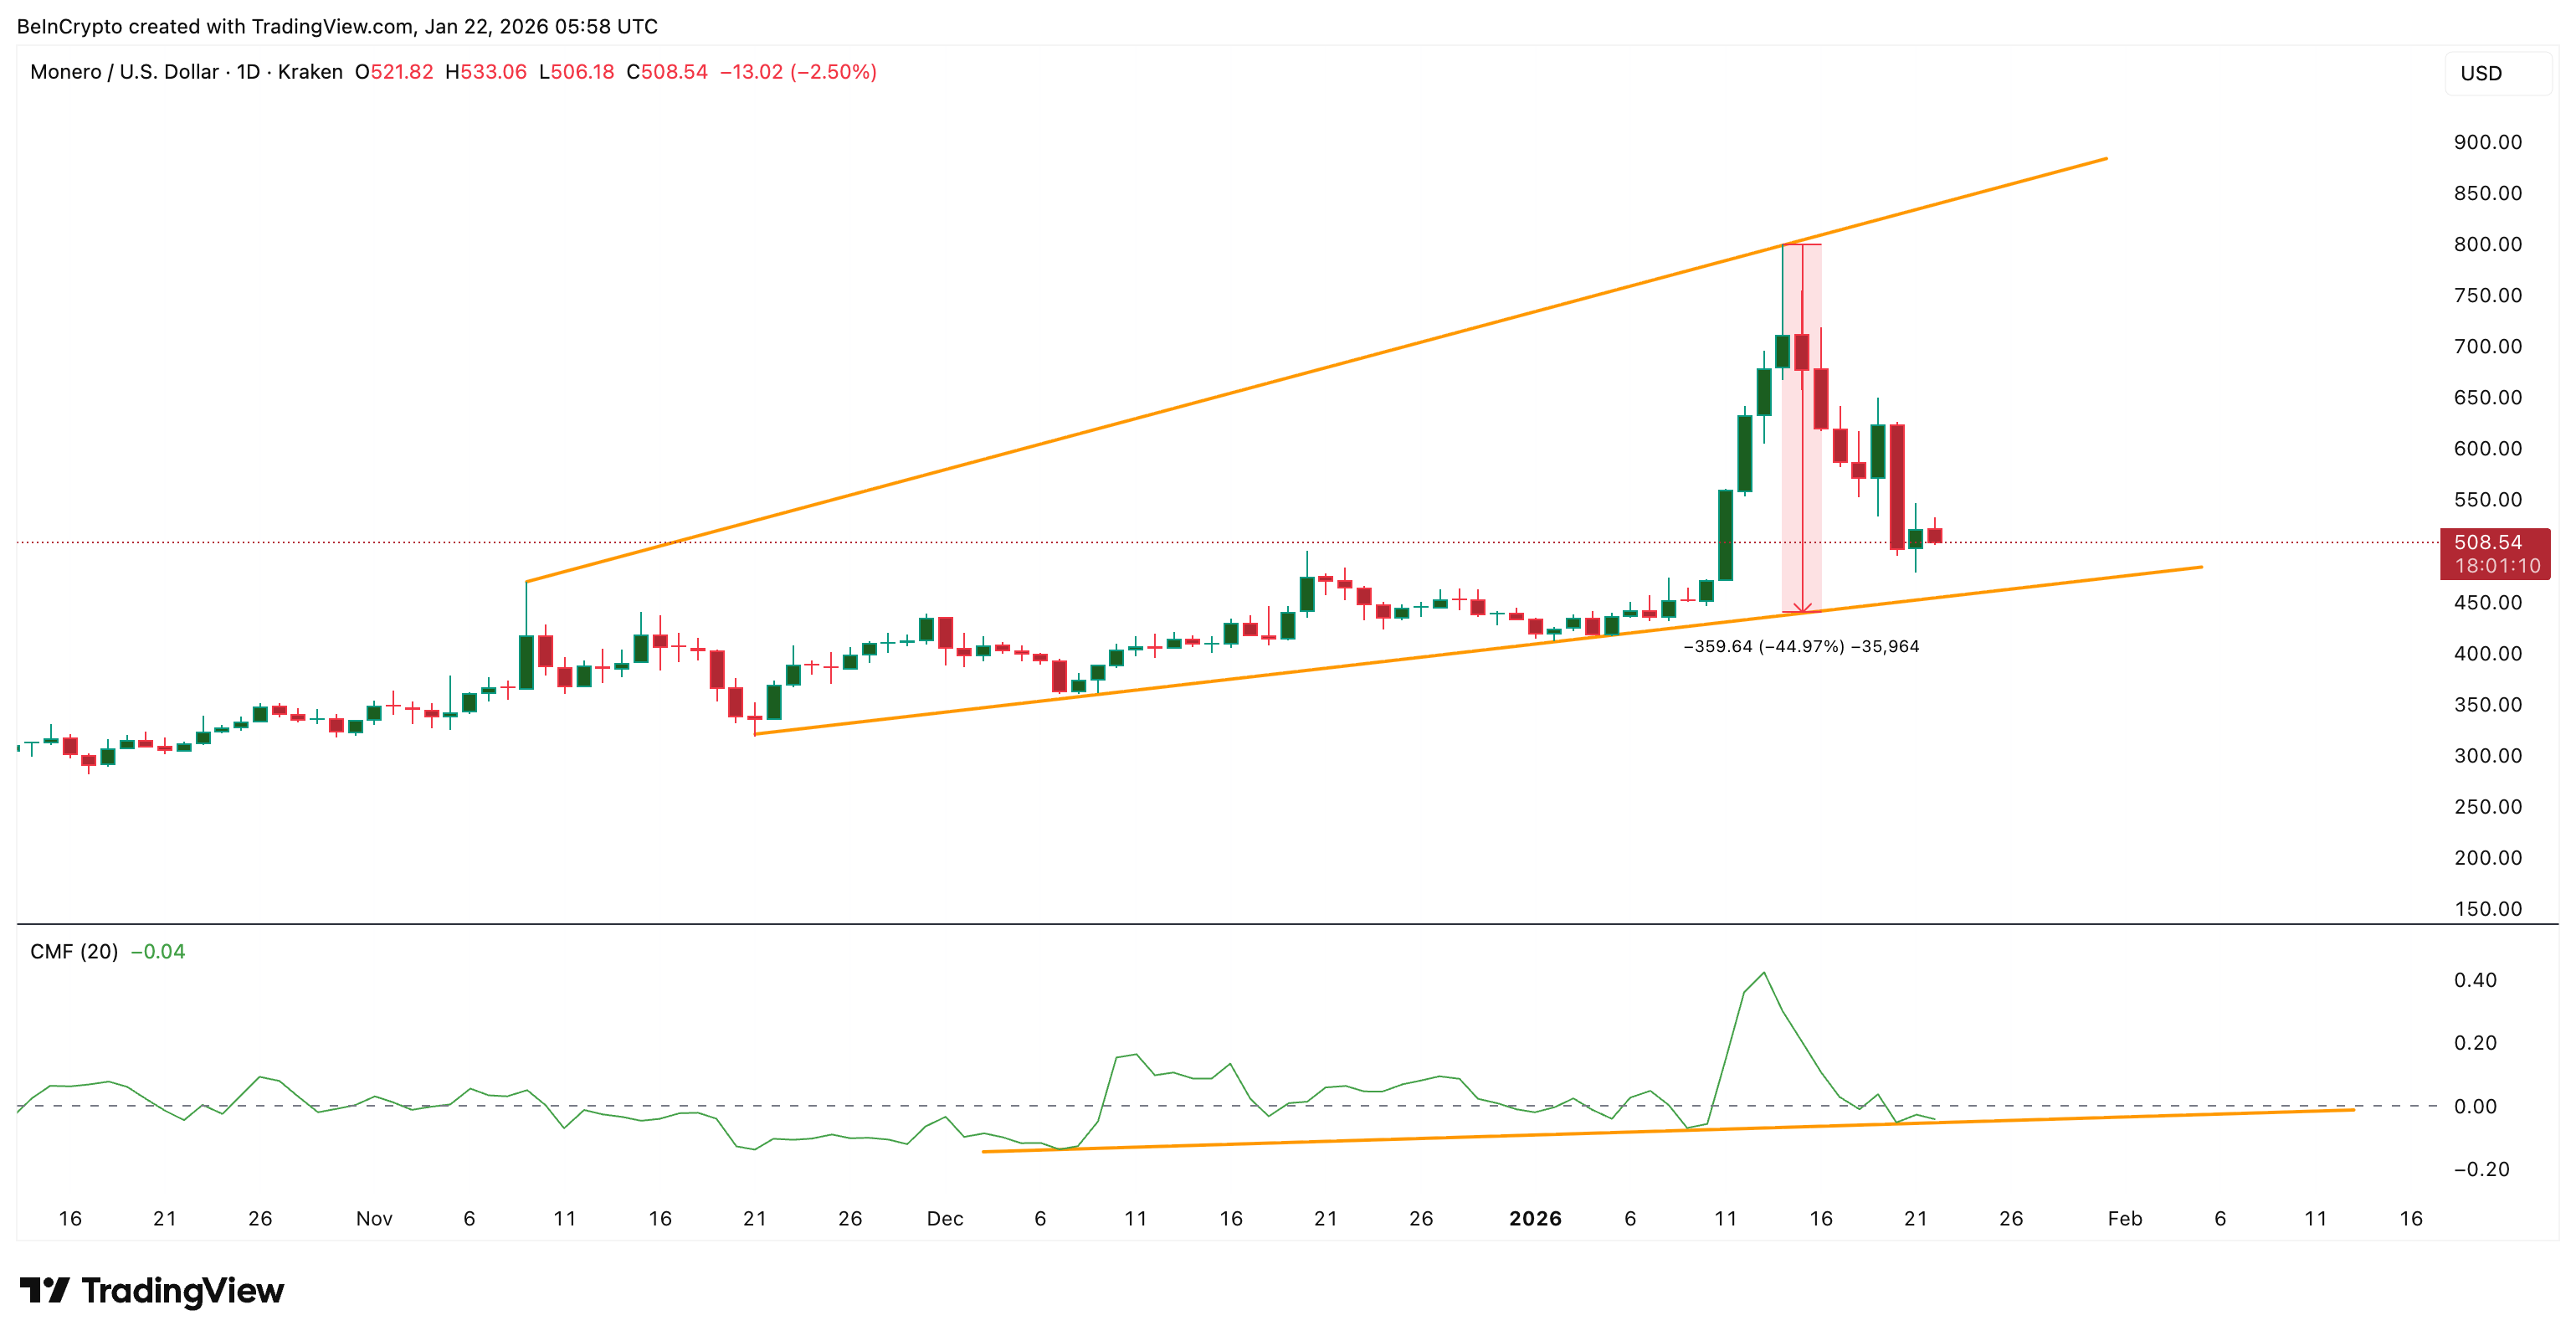Click the 0.40 CMF scale label
Viewport: 2576px width, 1341px height.
pos(2475,980)
